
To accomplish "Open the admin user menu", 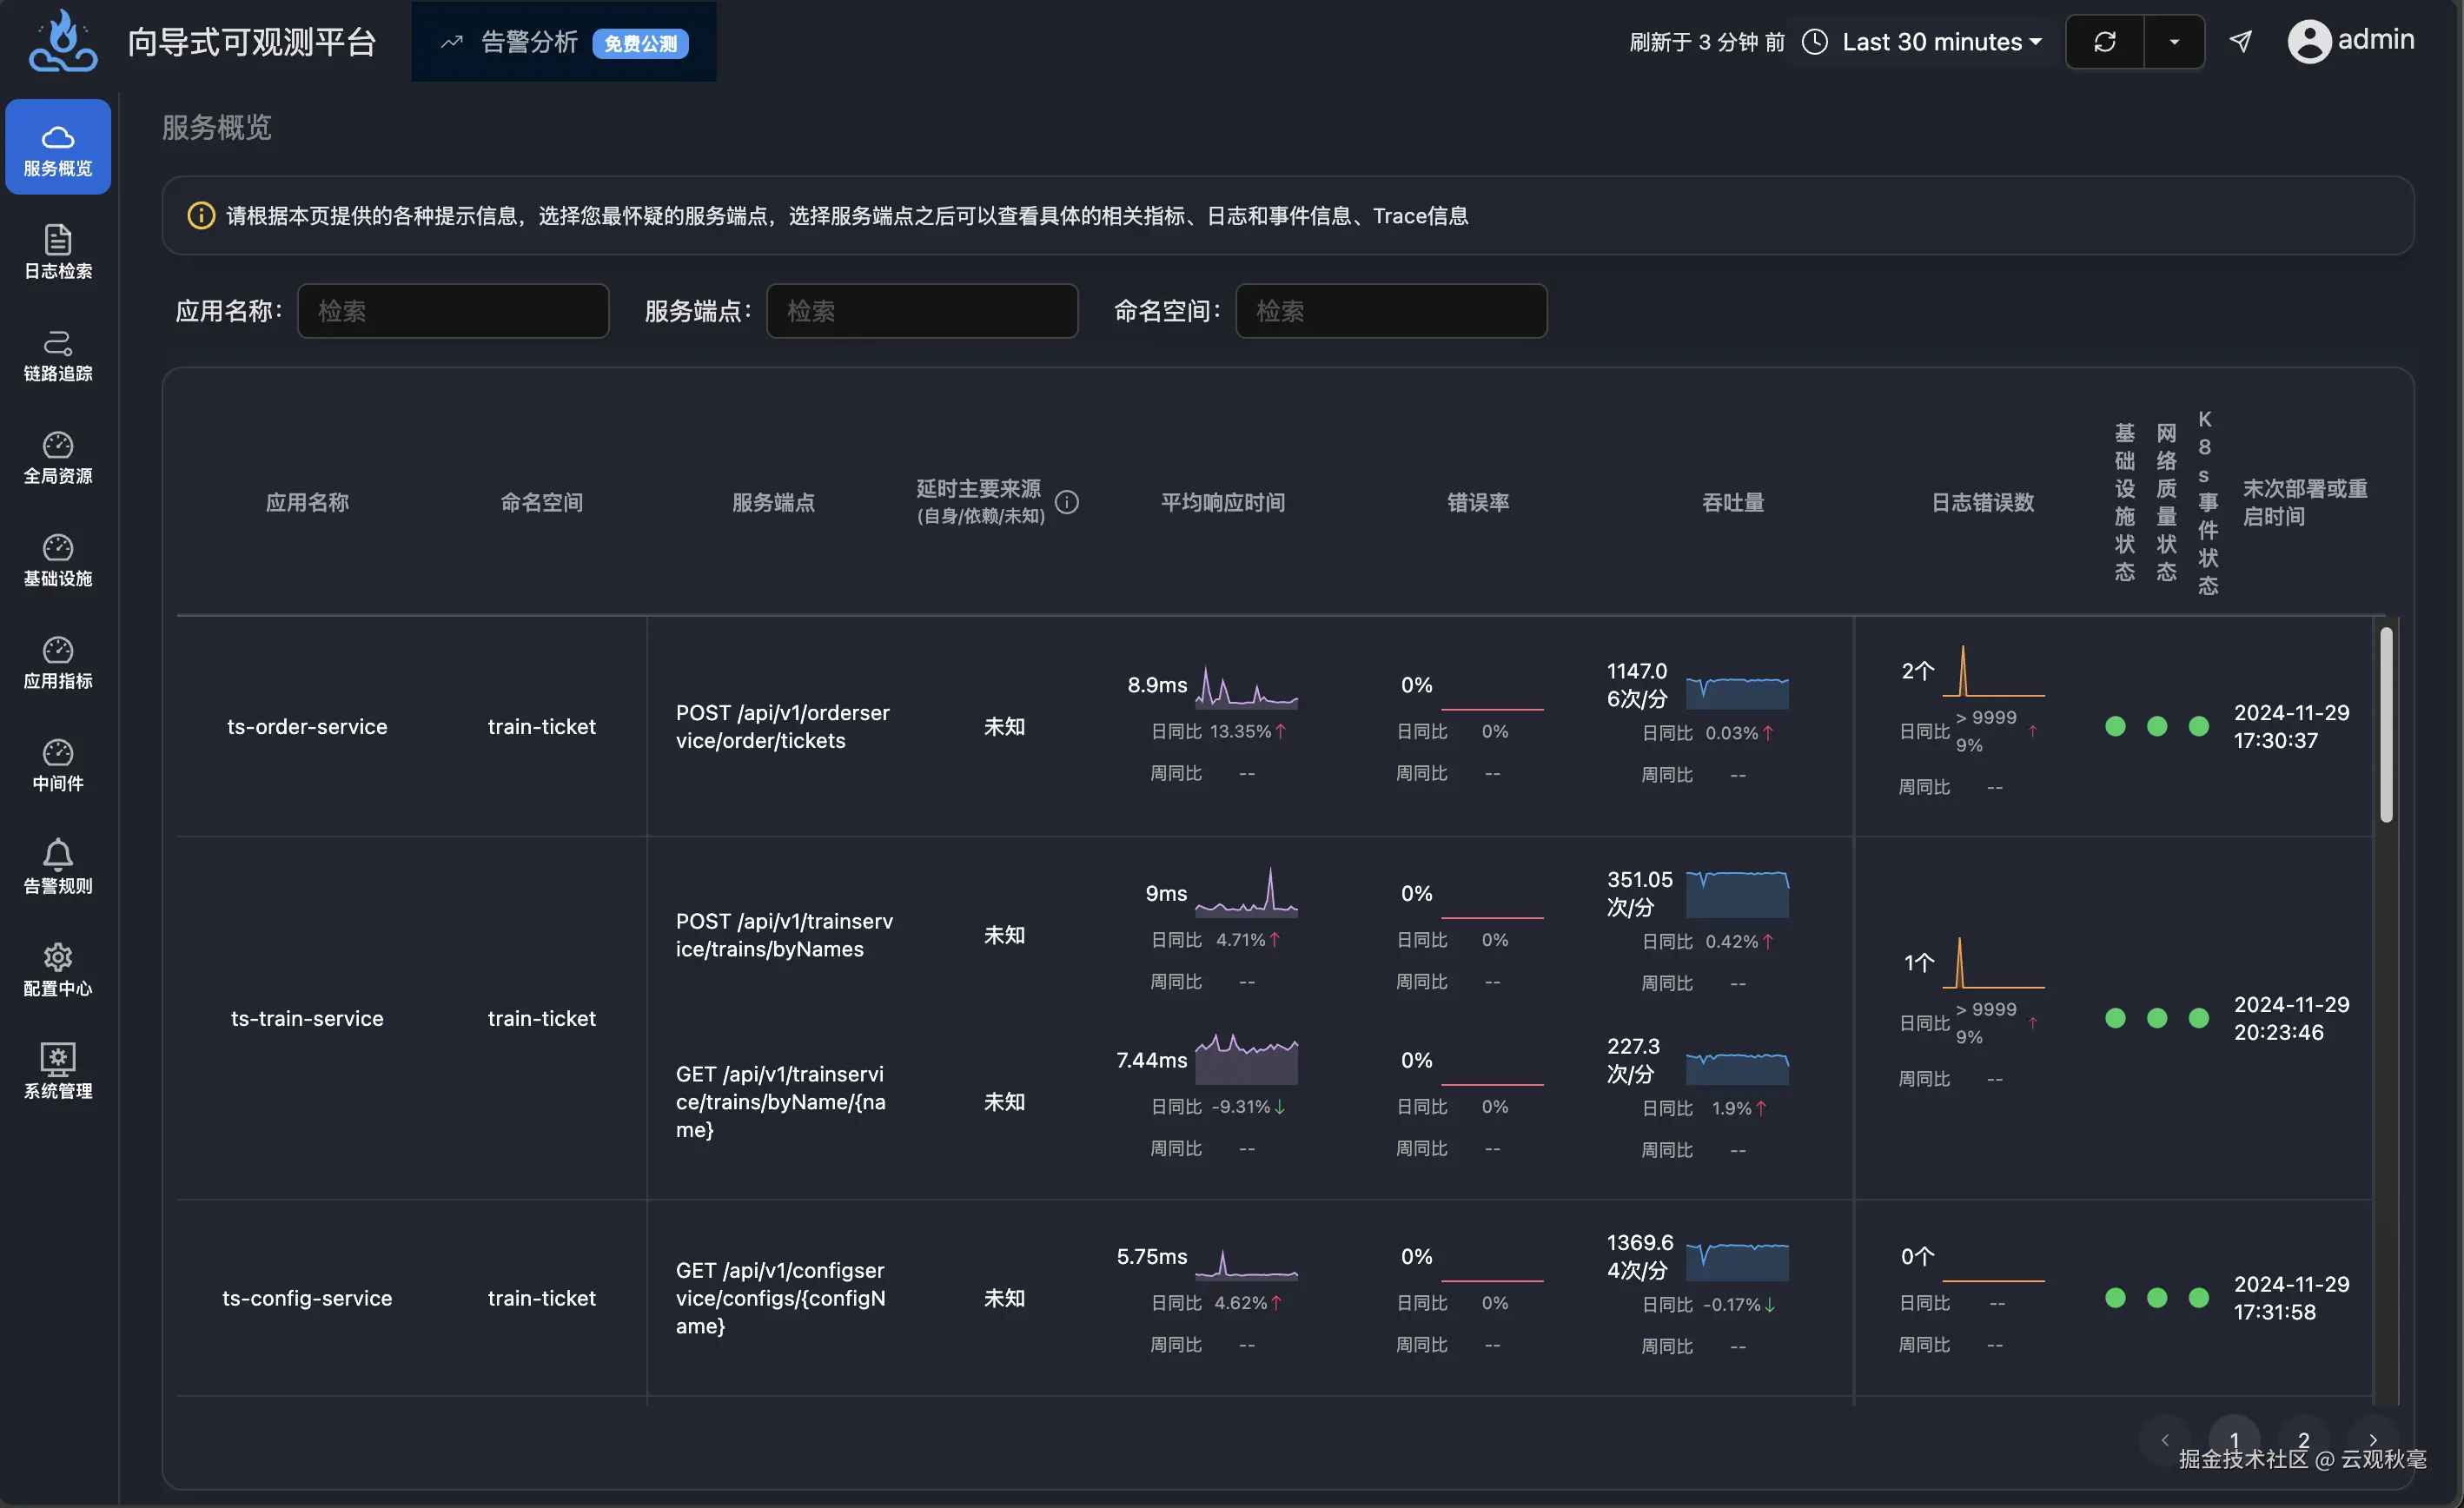I will coord(2351,40).
